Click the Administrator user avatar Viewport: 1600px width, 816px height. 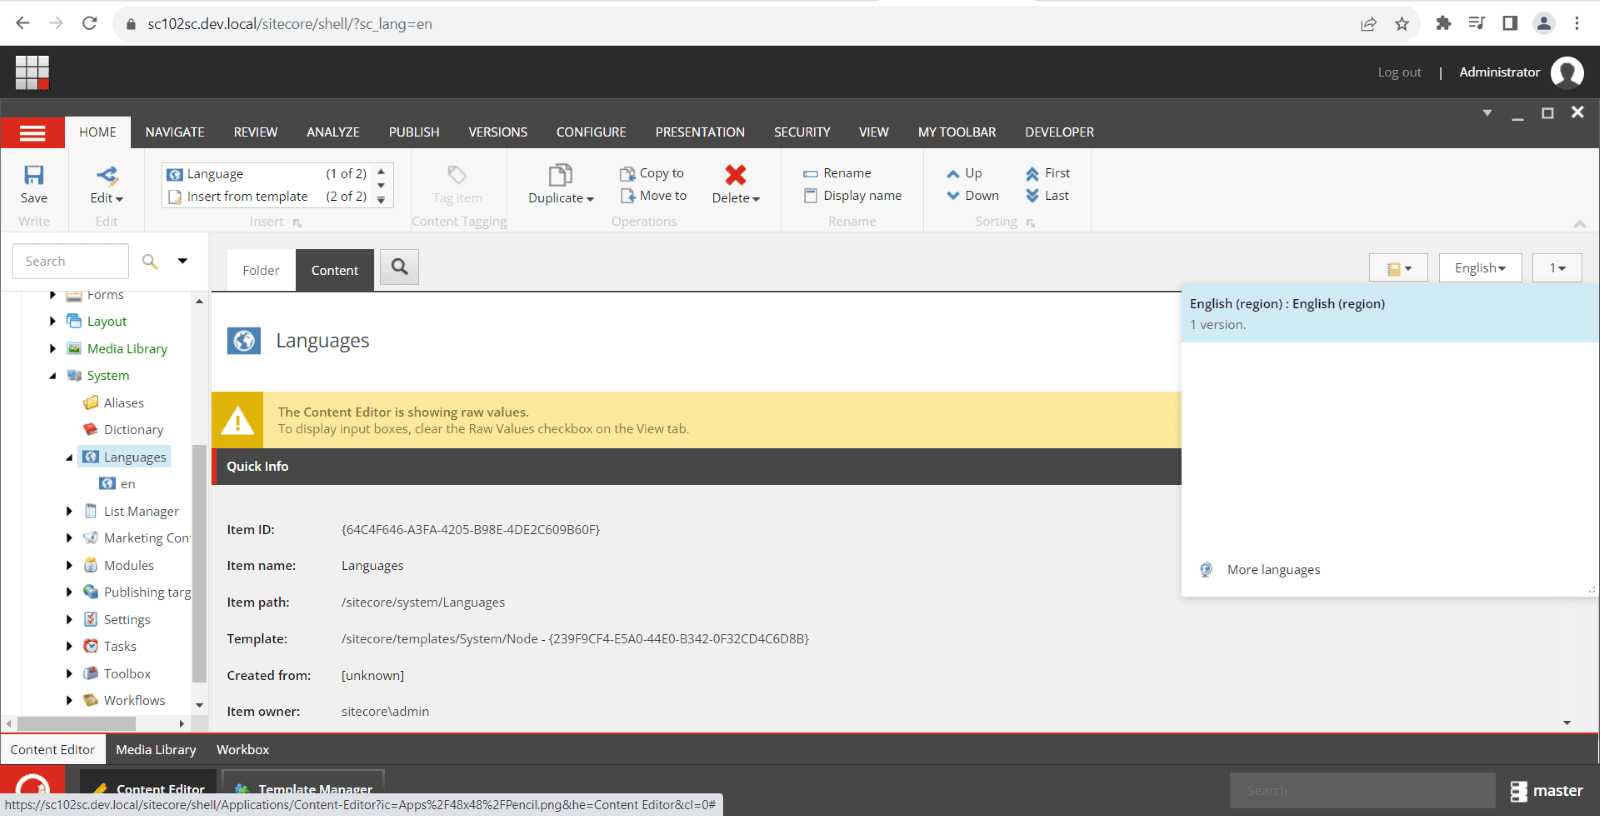[x=1567, y=72]
